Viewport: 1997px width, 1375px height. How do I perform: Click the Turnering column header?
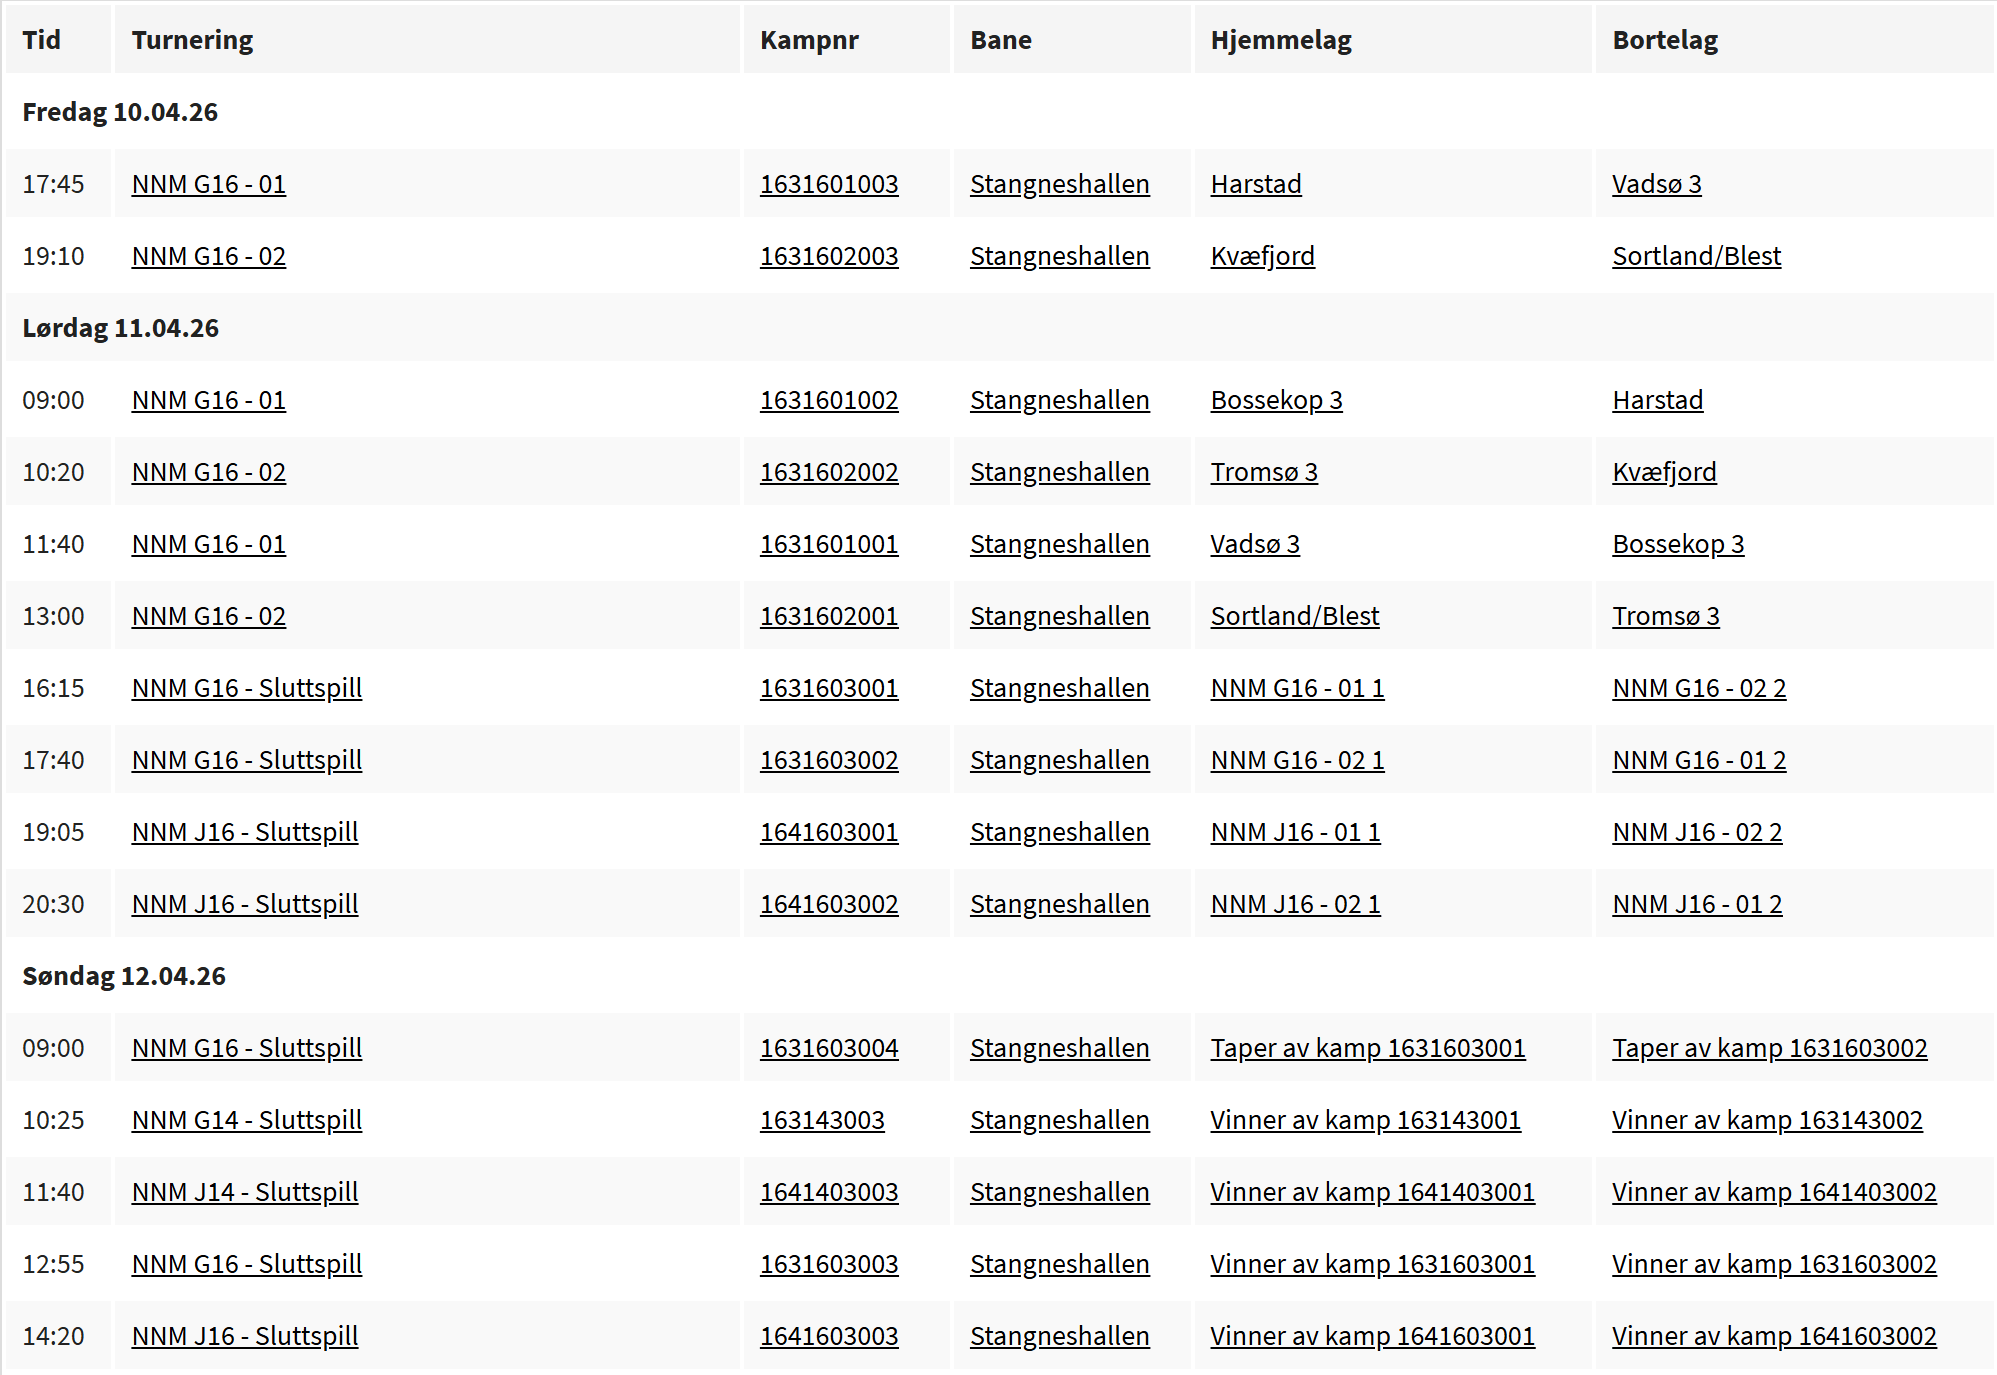point(192,40)
